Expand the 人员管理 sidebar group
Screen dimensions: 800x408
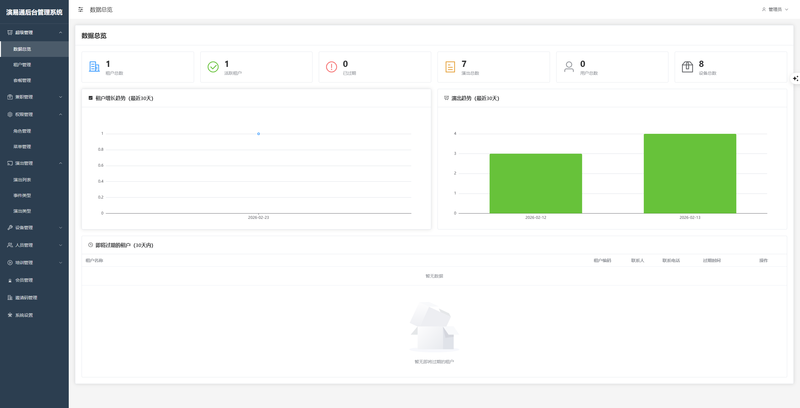click(x=34, y=245)
